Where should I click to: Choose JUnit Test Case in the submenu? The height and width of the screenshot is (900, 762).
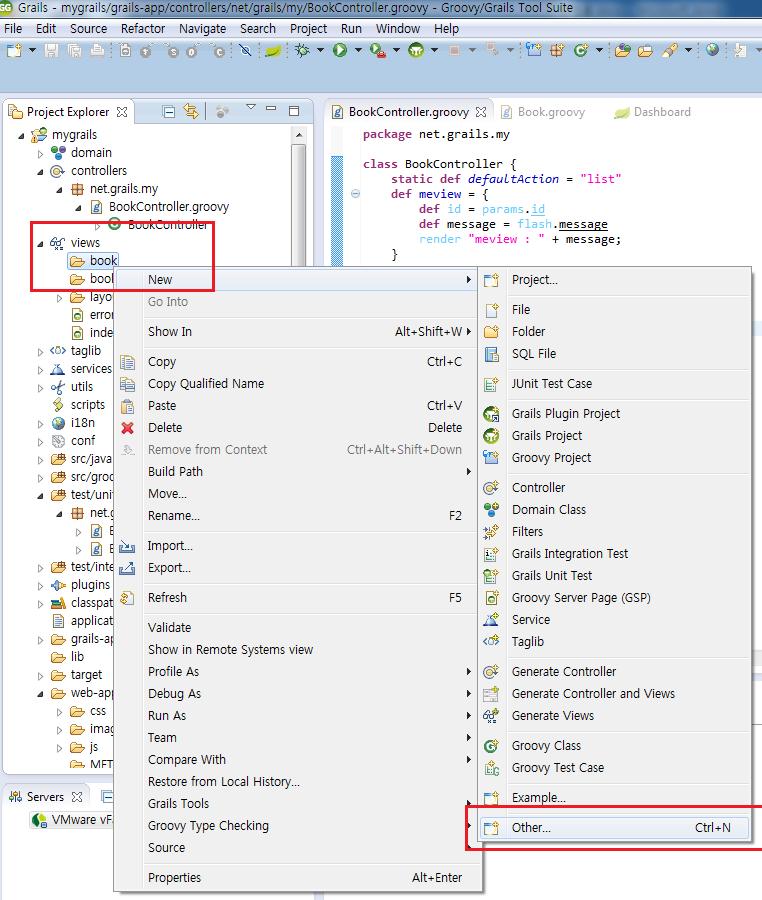coord(615,383)
